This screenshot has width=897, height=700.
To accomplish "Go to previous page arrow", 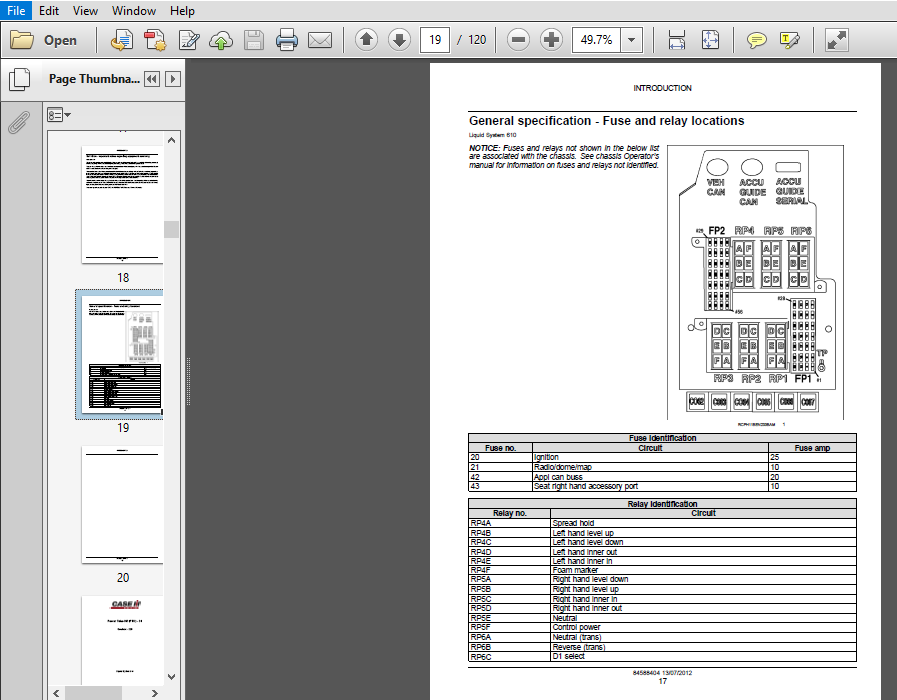I will point(366,40).
